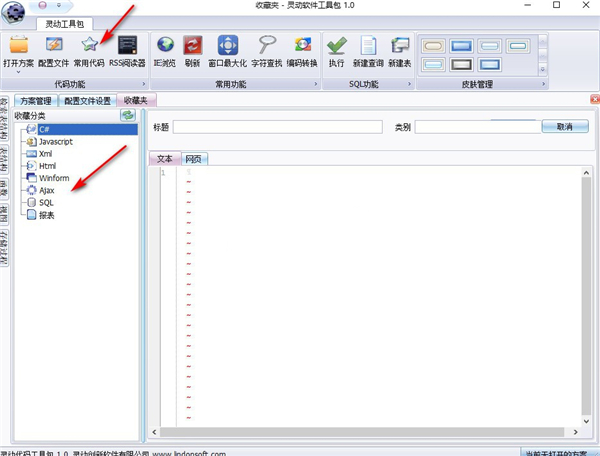Click the 配置文件 toolbar icon

coord(52,46)
